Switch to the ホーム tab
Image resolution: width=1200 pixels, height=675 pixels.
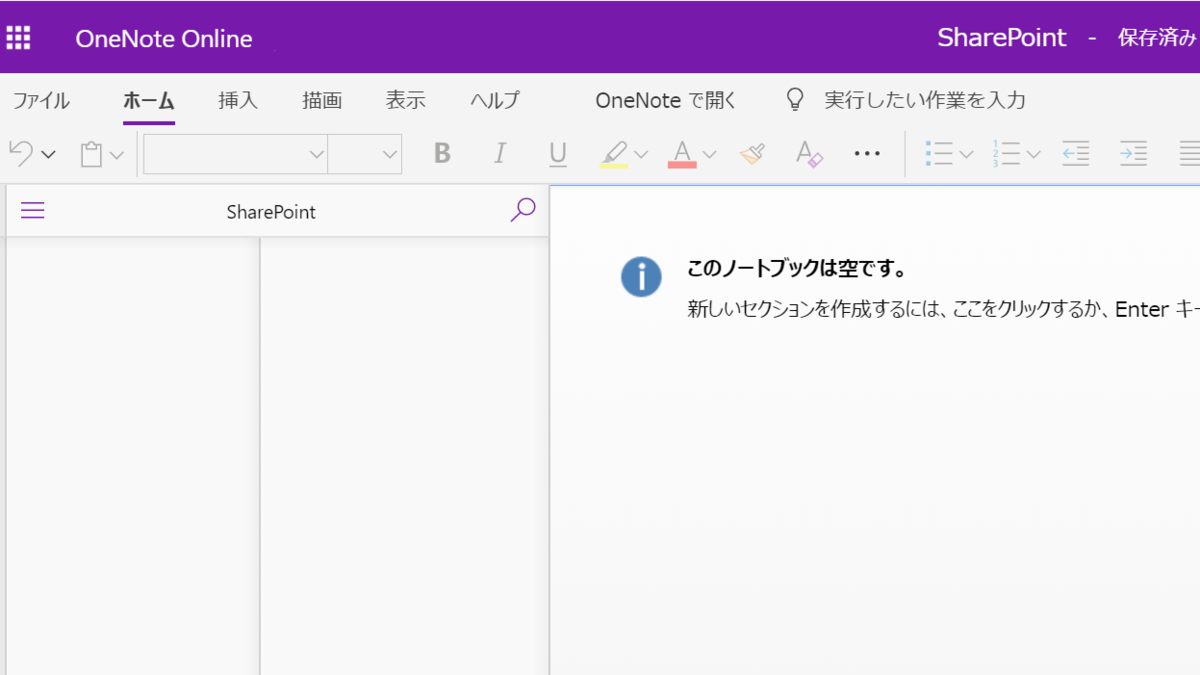(x=149, y=100)
